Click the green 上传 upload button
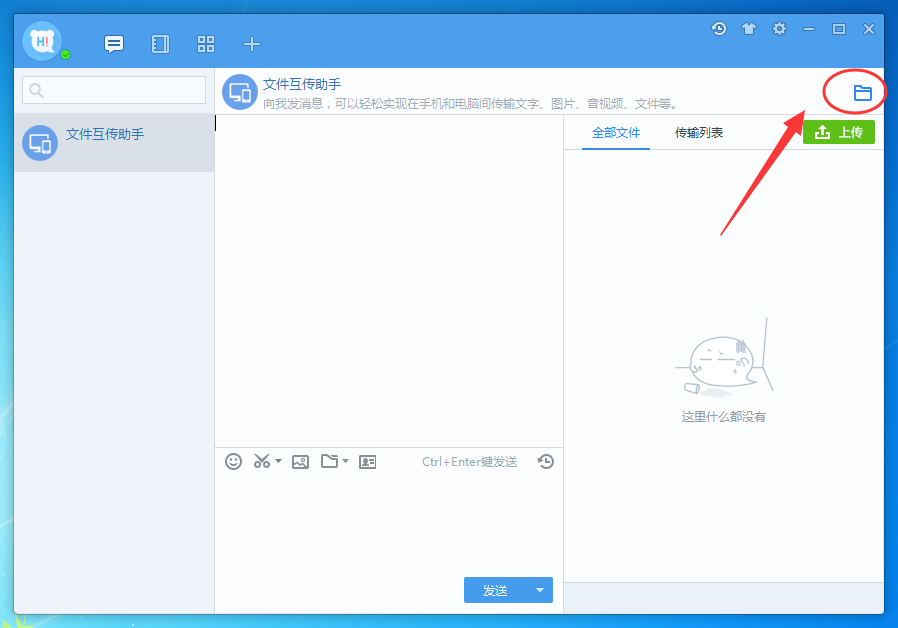Screen dimensions: 898x628 click(x=838, y=131)
